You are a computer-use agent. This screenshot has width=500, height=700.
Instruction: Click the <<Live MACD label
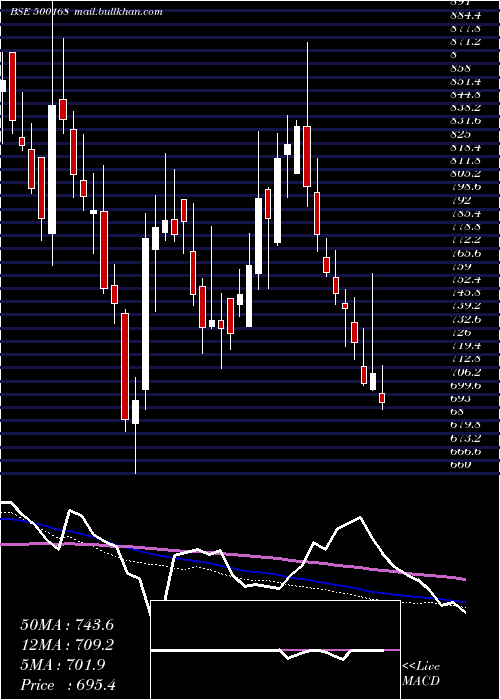coord(421,674)
